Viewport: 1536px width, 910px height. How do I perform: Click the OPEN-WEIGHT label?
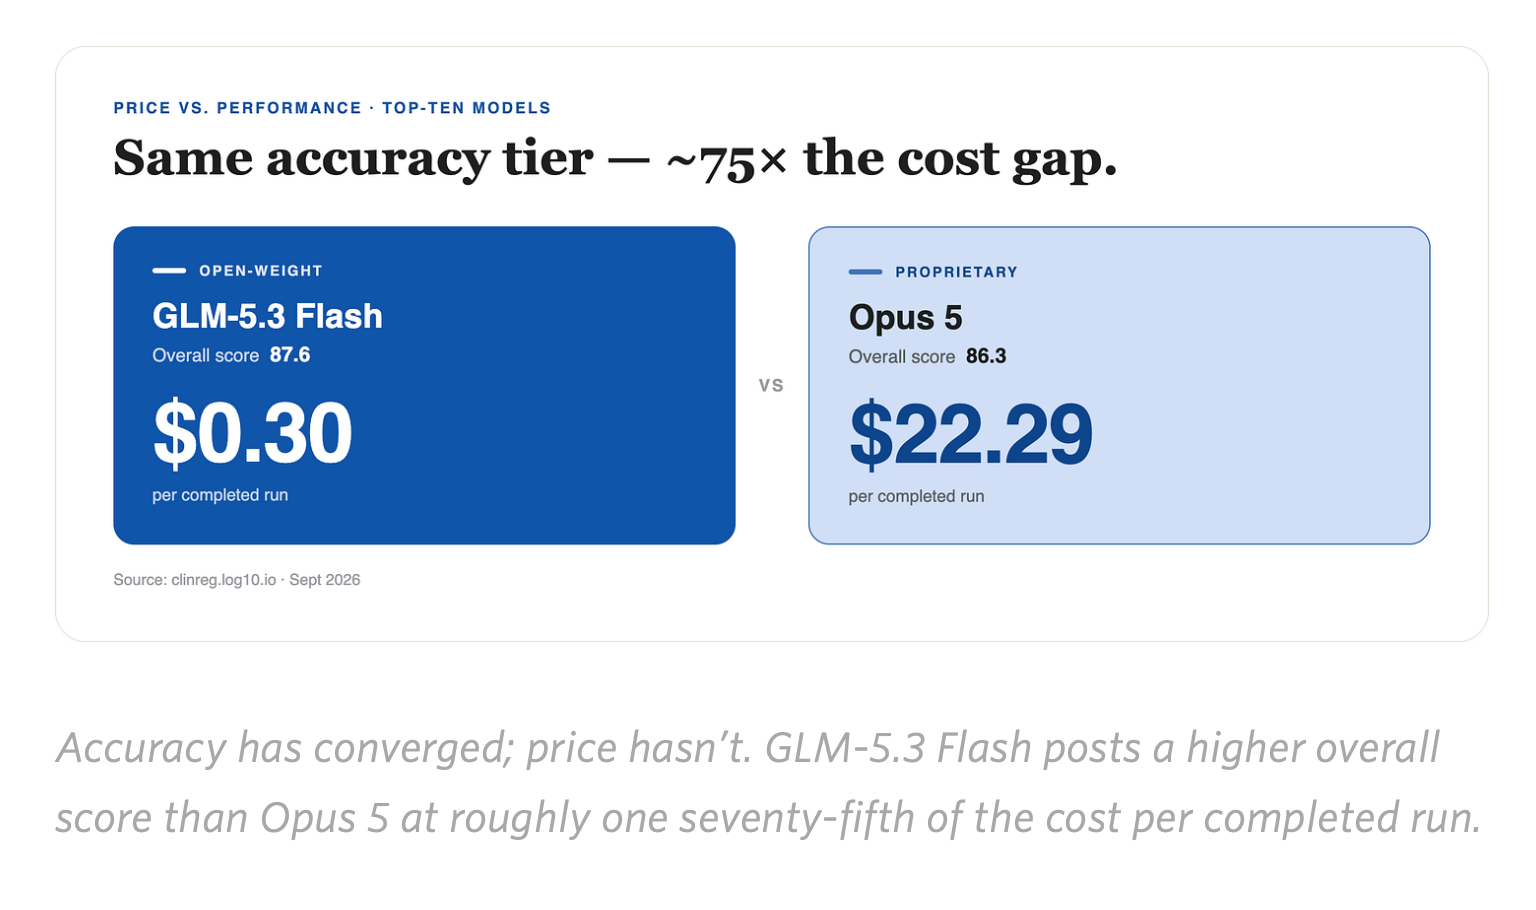tap(260, 271)
